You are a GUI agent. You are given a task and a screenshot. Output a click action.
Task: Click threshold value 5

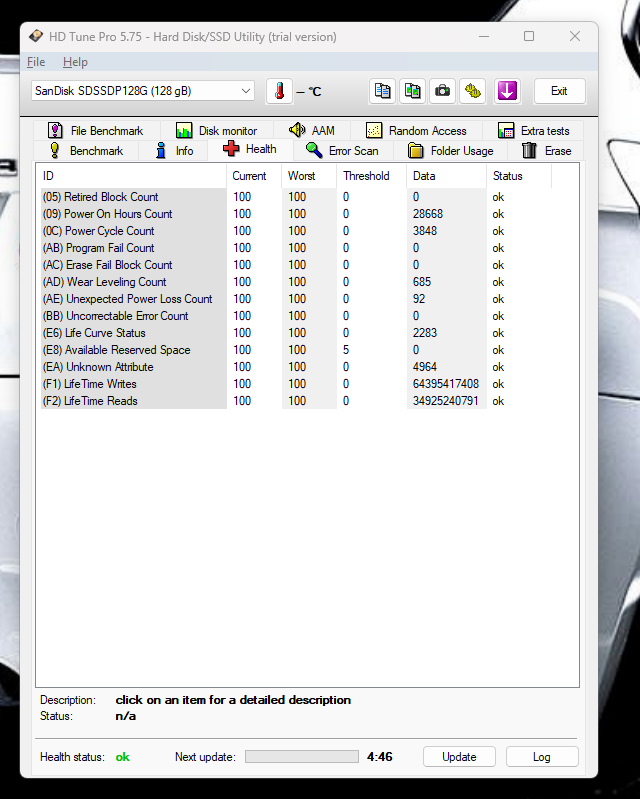tap(346, 350)
